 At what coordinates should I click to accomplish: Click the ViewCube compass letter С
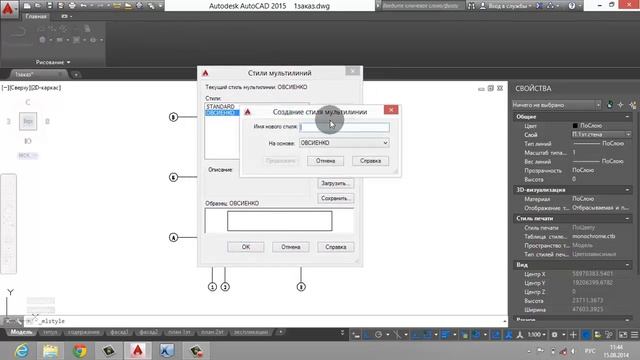click(x=28, y=102)
